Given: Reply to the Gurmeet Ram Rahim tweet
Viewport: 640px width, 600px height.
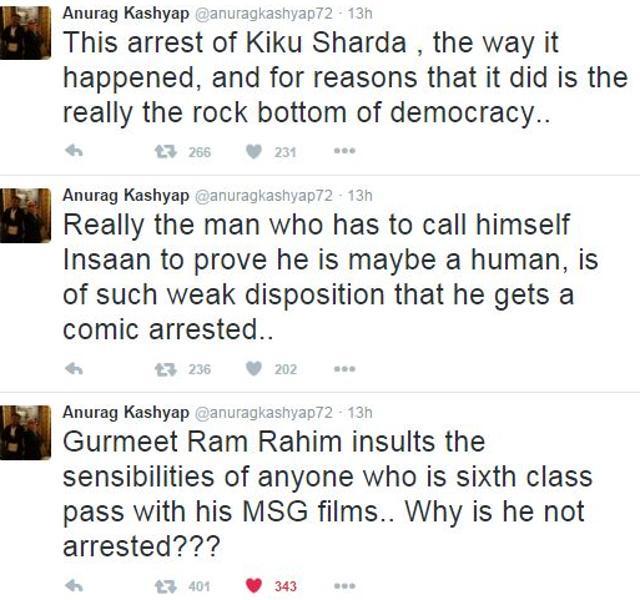Looking at the screenshot, I should point(73,585).
